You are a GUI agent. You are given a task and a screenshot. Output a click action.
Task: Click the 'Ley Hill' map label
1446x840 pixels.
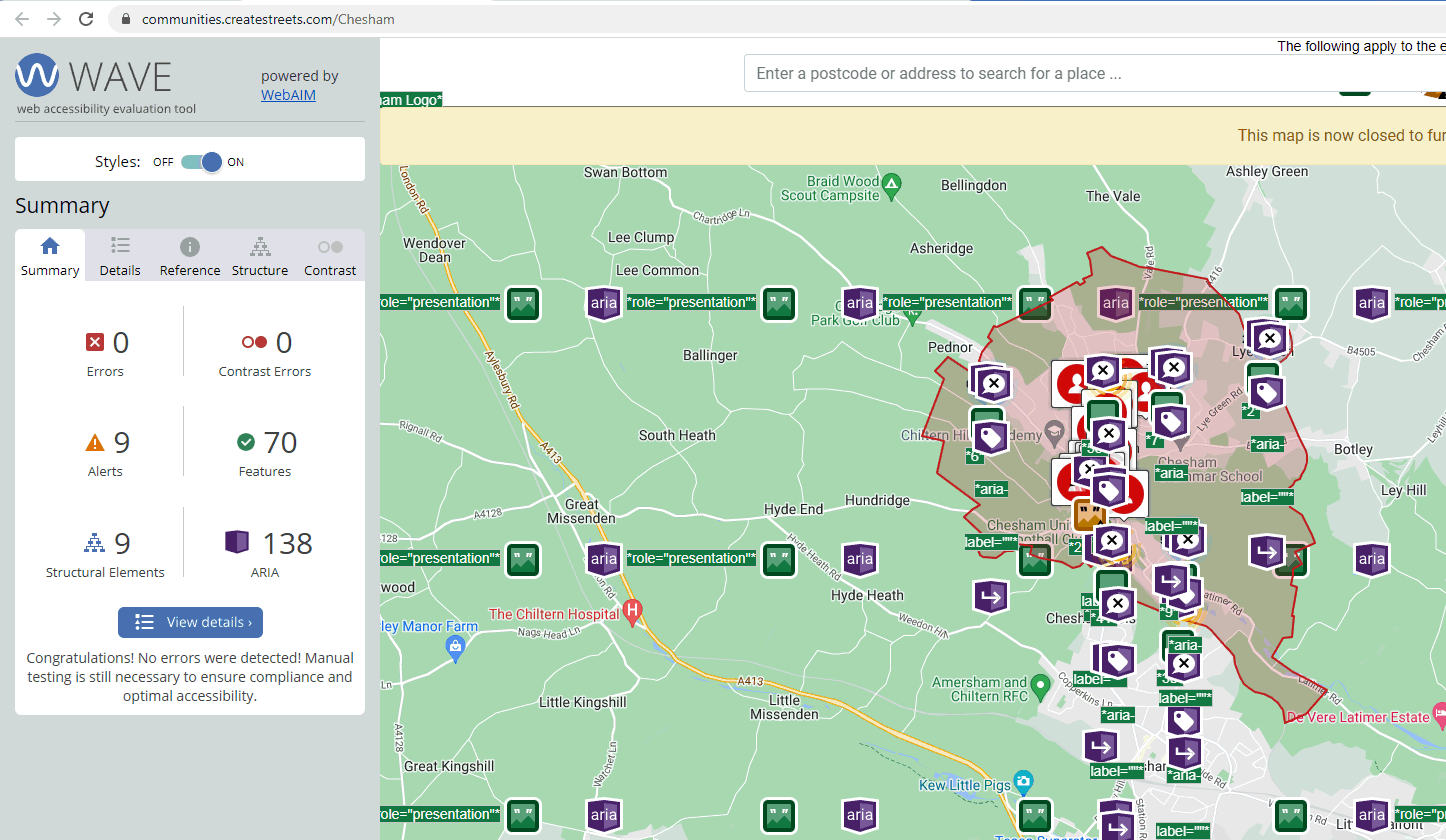(x=1404, y=490)
